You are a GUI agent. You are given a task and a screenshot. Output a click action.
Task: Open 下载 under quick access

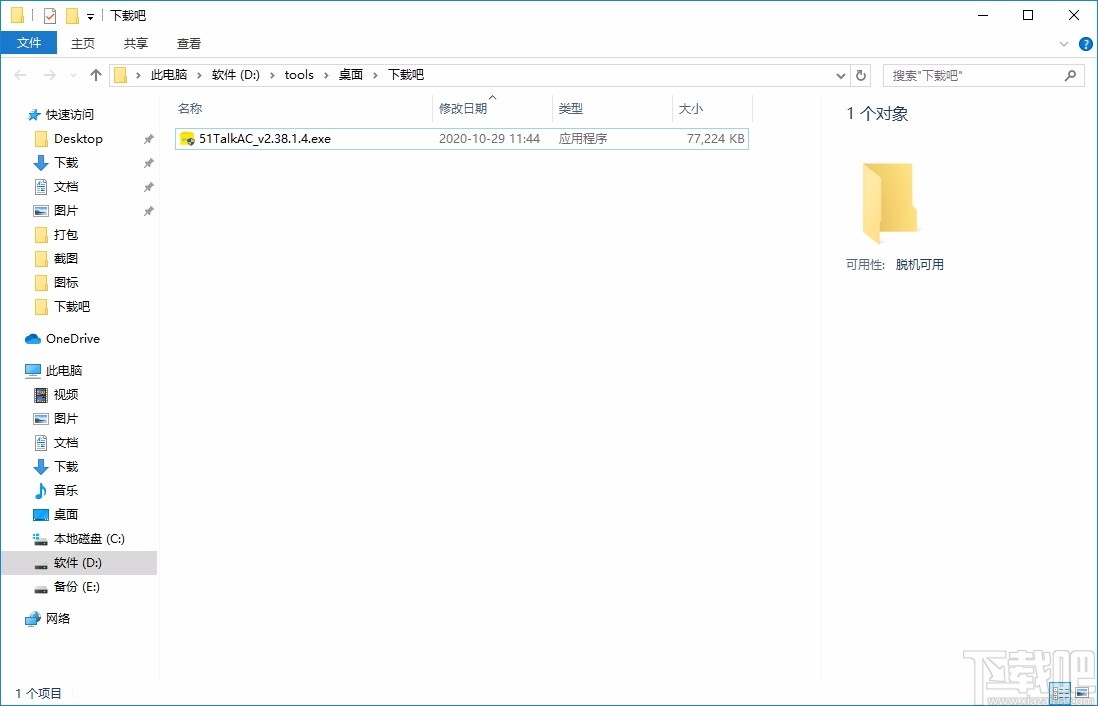[66, 162]
